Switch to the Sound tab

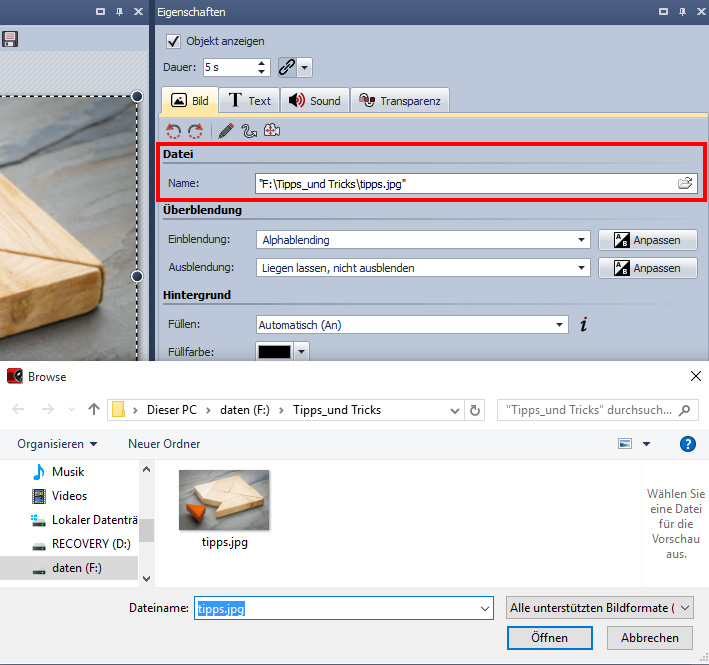click(x=314, y=100)
